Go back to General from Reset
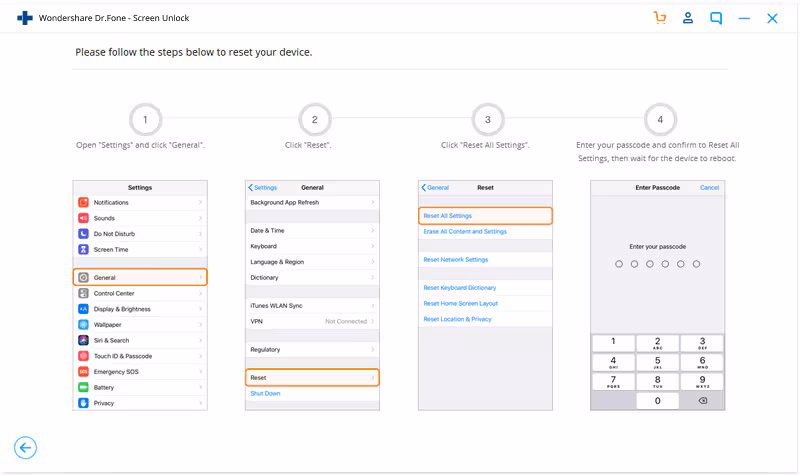The image size is (800, 476). (435, 188)
